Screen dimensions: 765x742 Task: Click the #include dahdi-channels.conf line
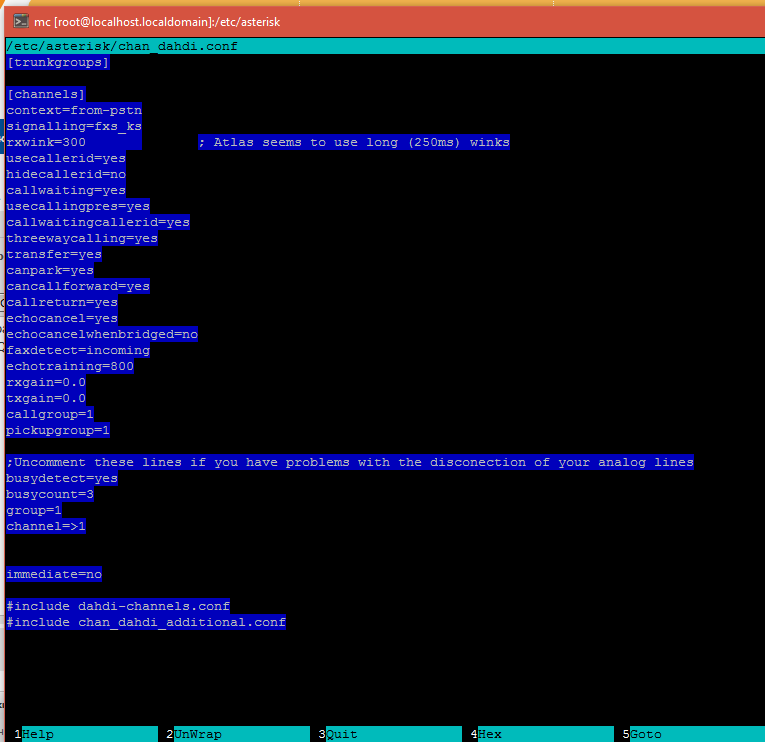(x=118, y=606)
